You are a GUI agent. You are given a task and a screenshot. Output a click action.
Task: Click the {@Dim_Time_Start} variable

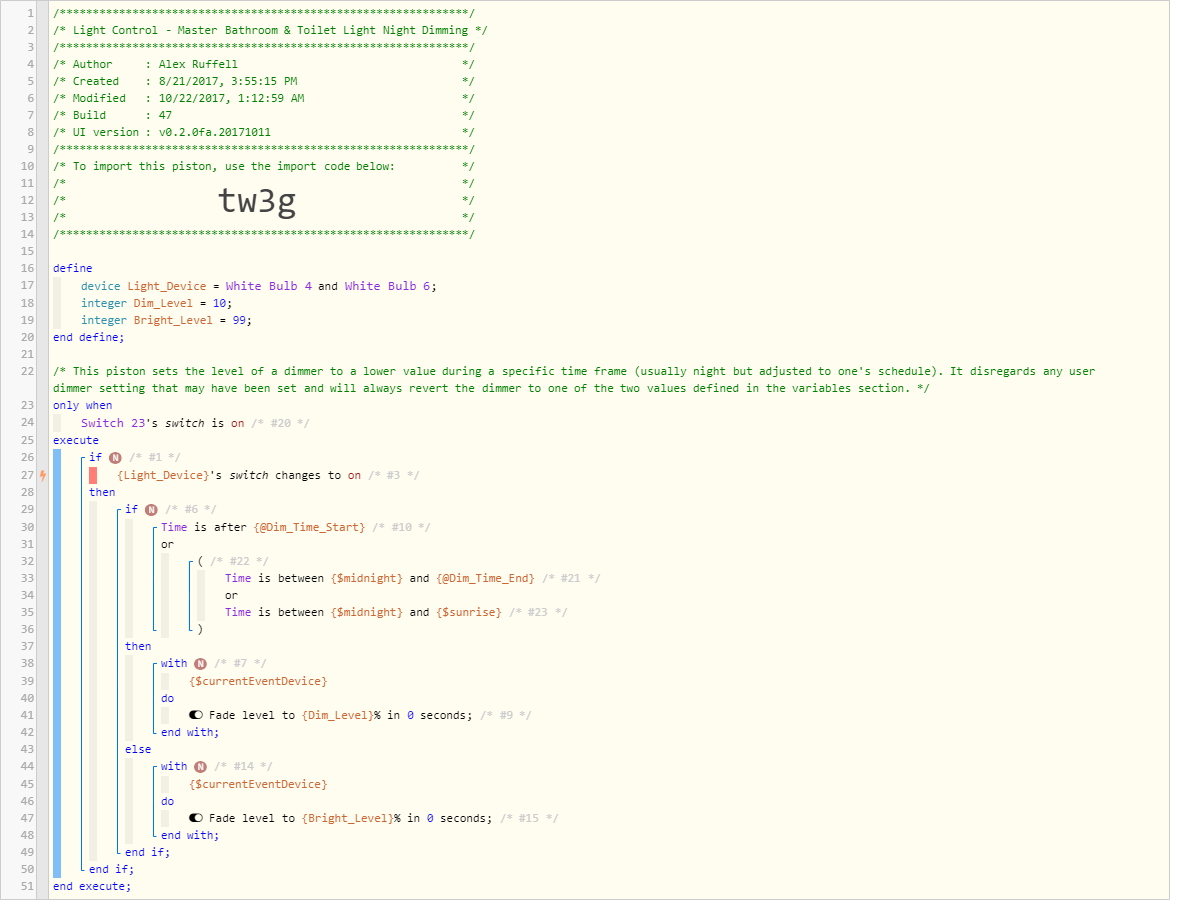pos(309,527)
